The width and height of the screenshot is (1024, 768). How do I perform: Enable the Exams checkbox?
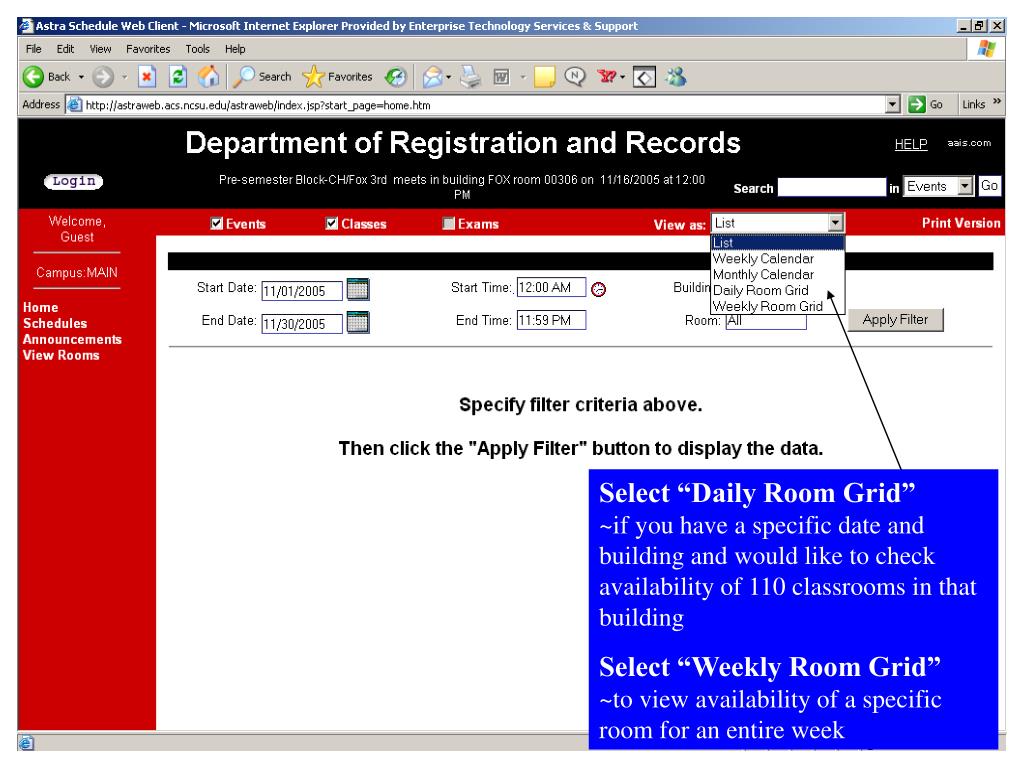click(x=448, y=224)
